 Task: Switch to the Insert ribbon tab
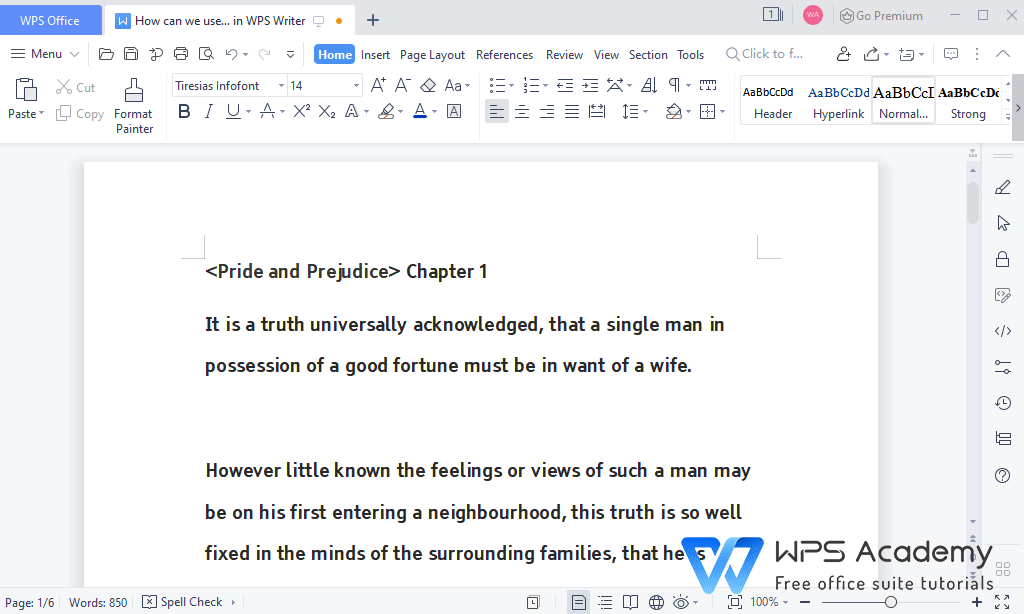tap(375, 54)
